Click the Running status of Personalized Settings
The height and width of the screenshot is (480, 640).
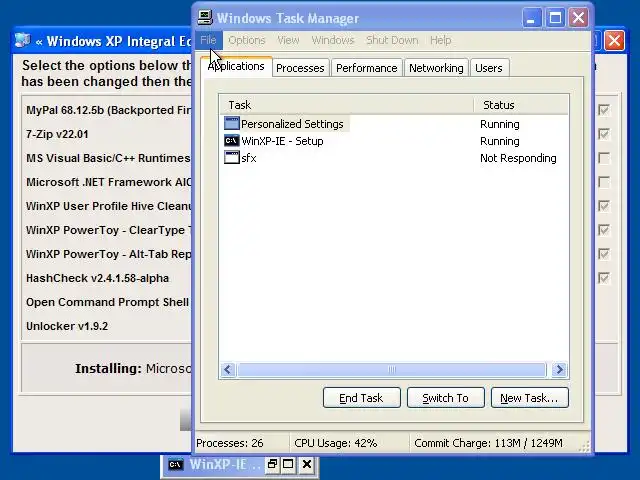point(500,124)
